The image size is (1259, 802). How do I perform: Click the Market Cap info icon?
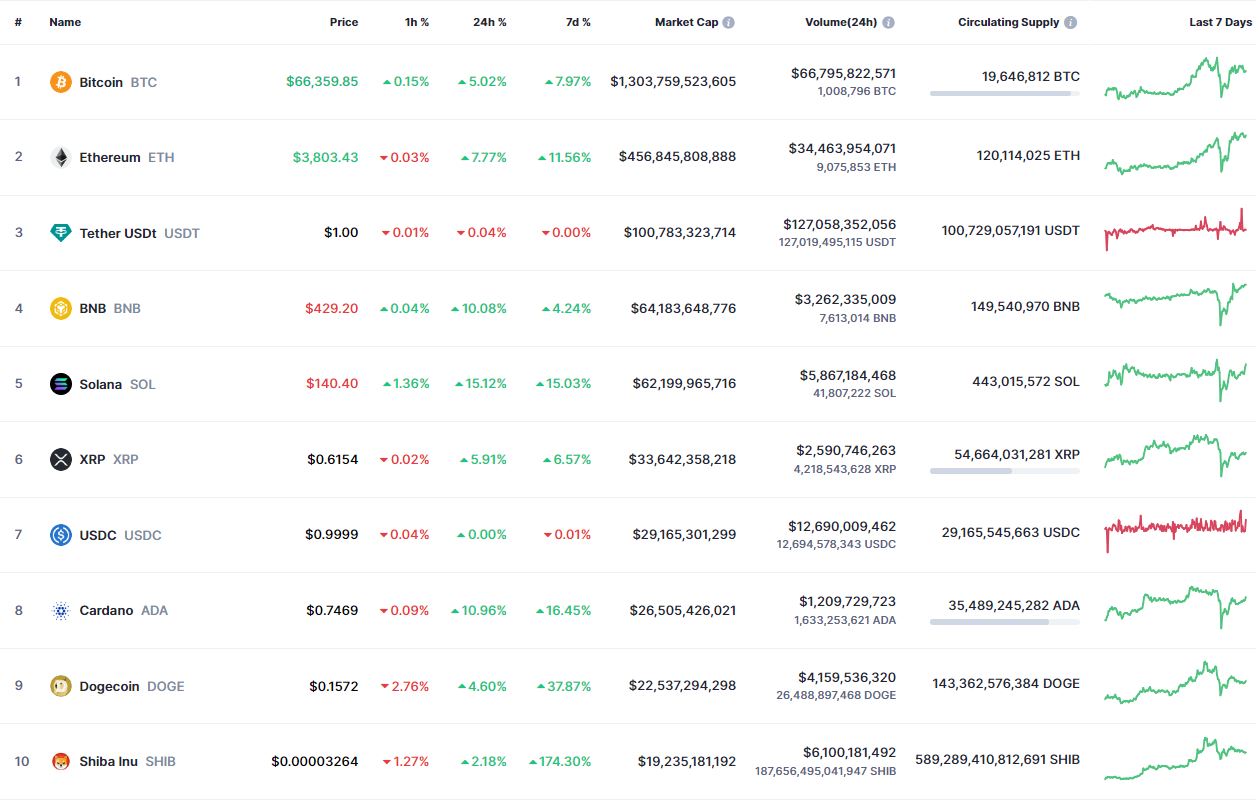coord(729,22)
